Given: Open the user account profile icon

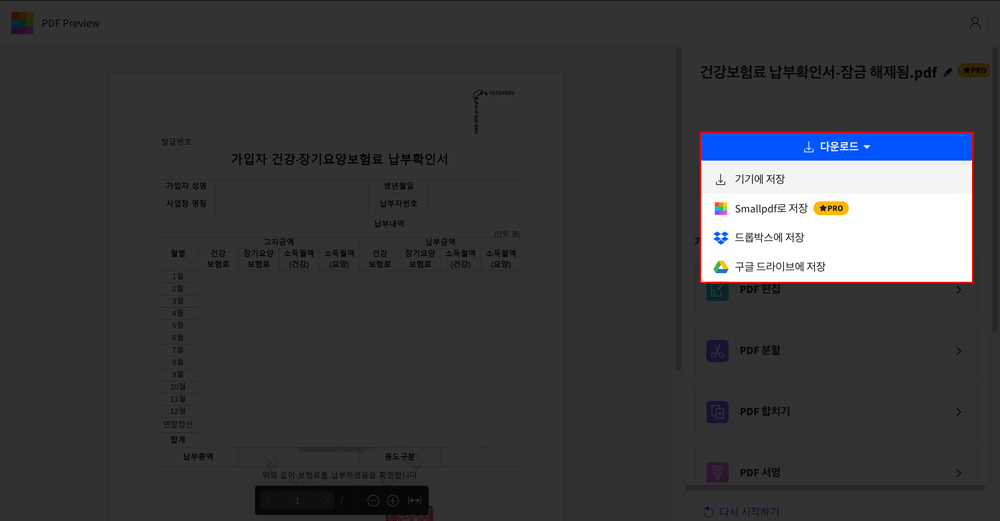Looking at the screenshot, I should pos(974,24).
